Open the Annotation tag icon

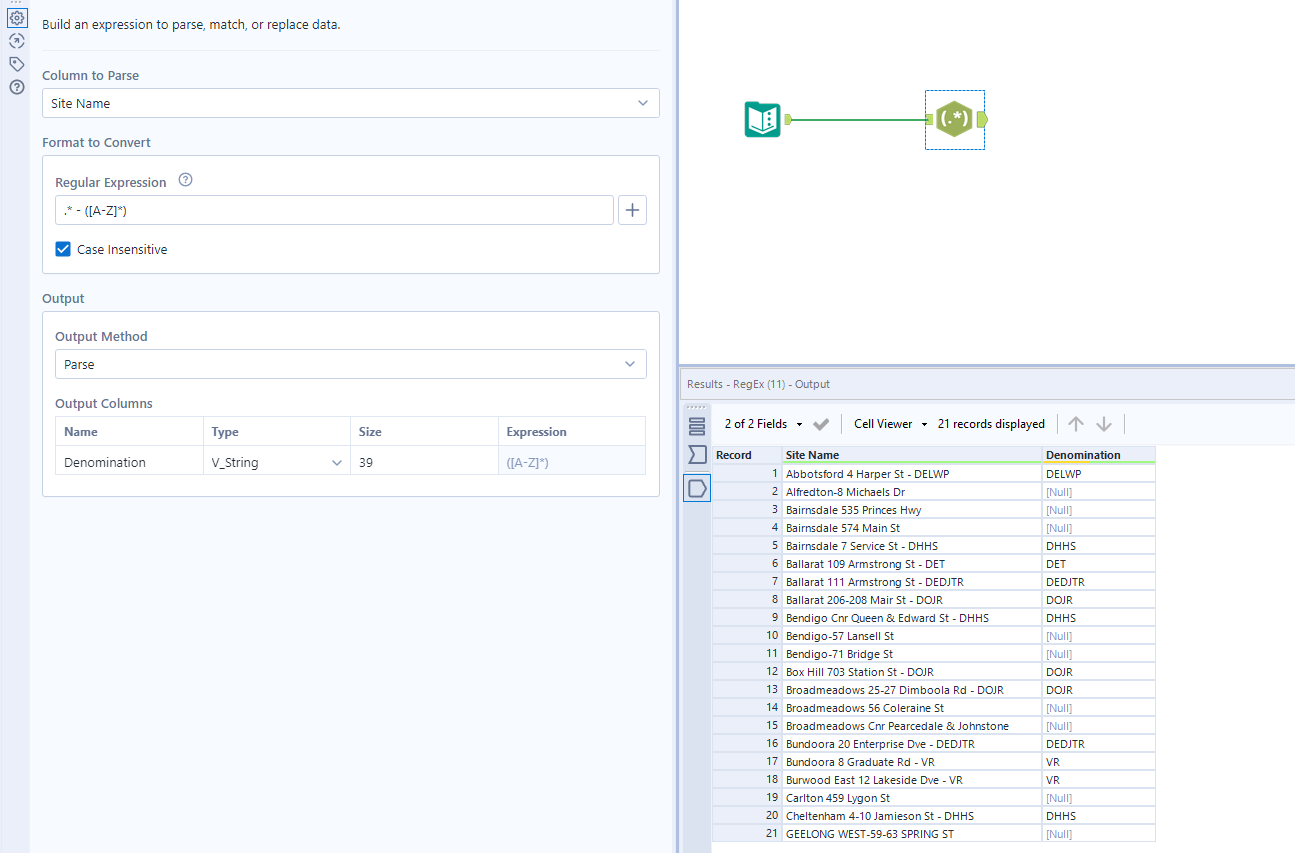click(16, 63)
